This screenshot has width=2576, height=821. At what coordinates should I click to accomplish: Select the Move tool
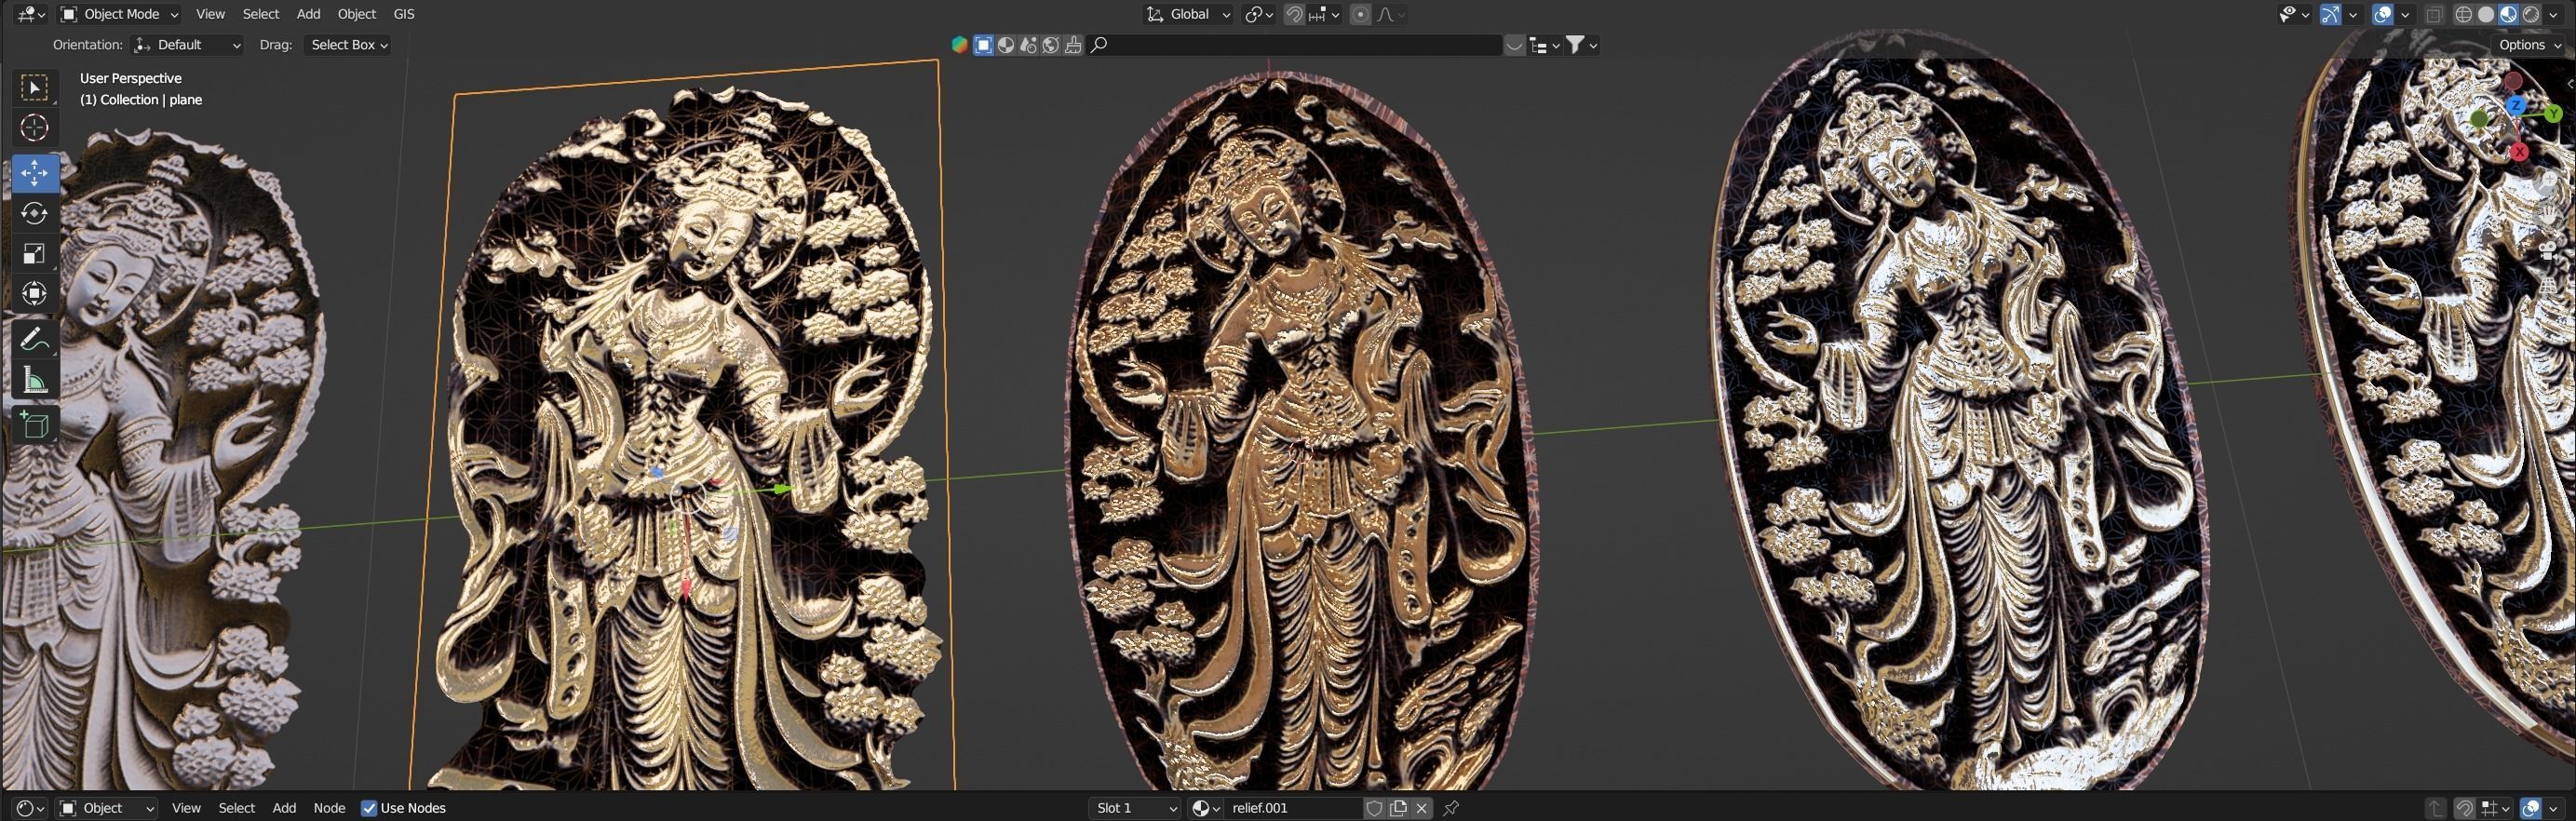coord(34,173)
